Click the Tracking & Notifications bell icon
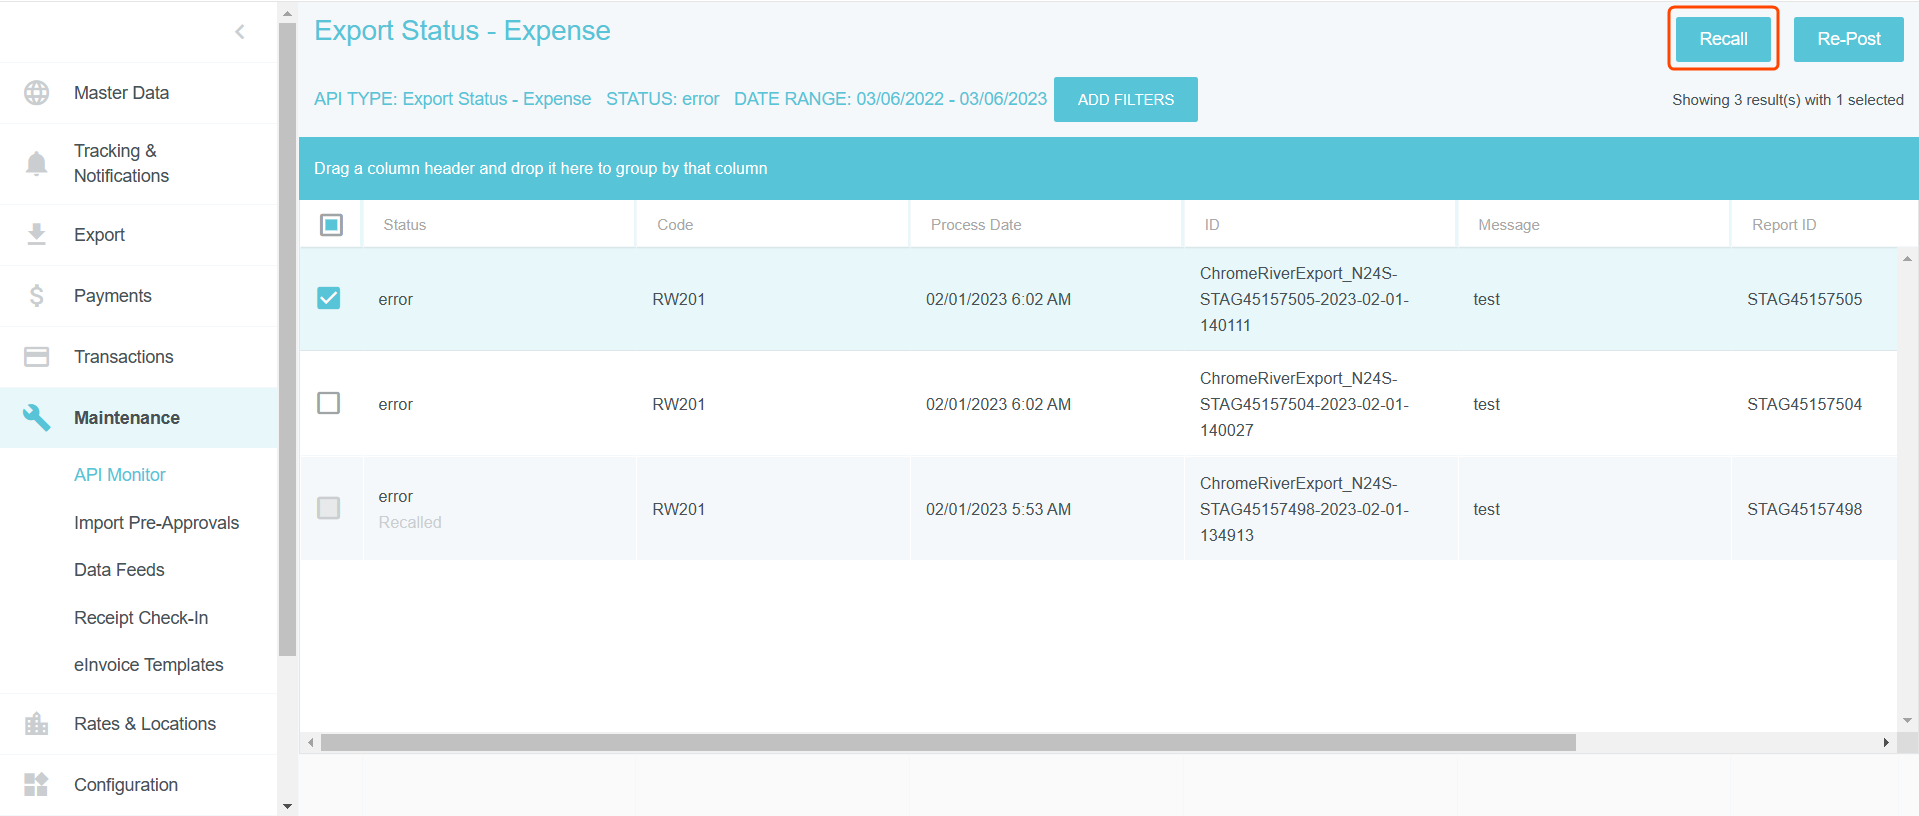Screen dimensions: 1919x816 click(37, 163)
